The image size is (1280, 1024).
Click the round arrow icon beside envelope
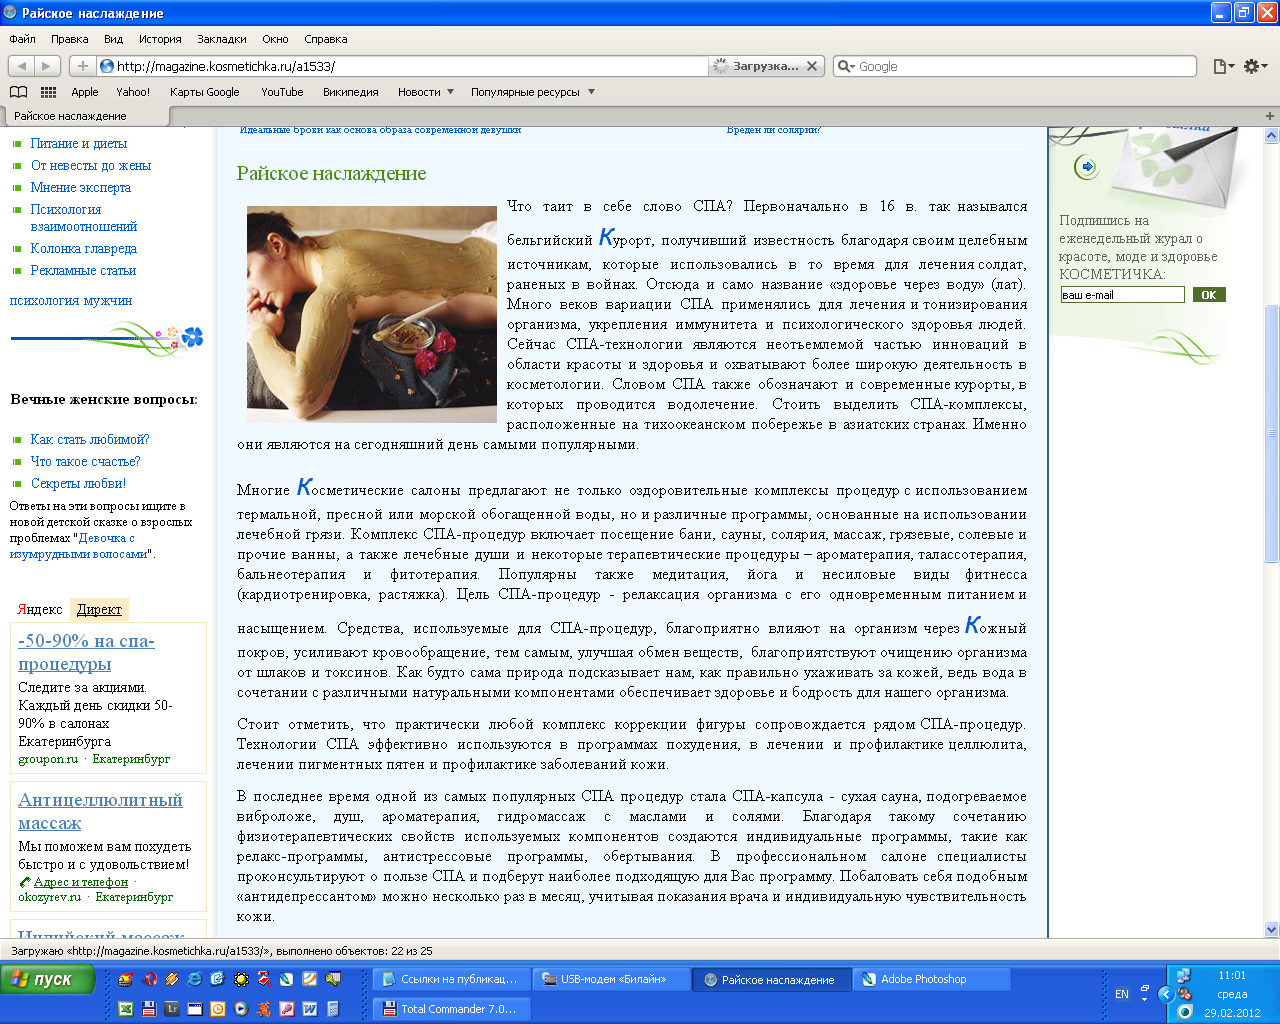[1087, 167]
